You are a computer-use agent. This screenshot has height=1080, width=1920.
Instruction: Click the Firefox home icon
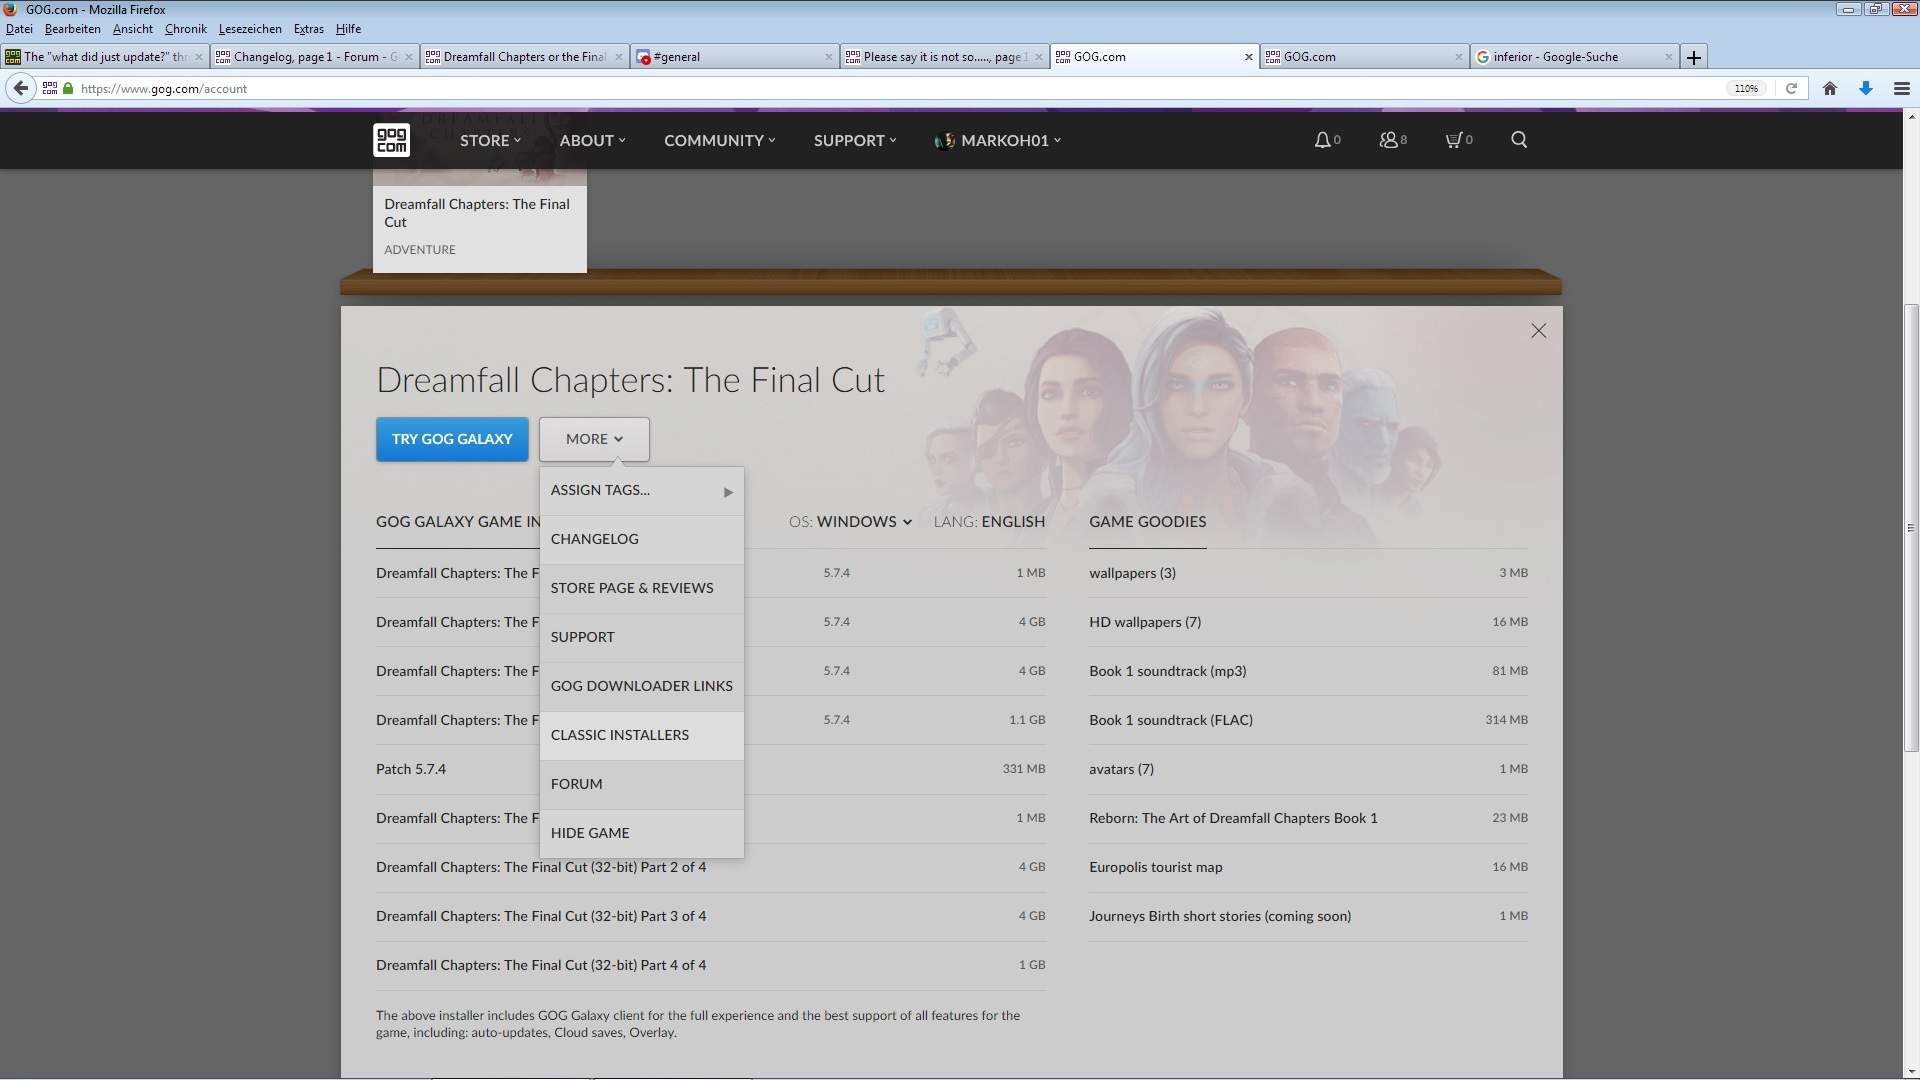point(1830,88)
